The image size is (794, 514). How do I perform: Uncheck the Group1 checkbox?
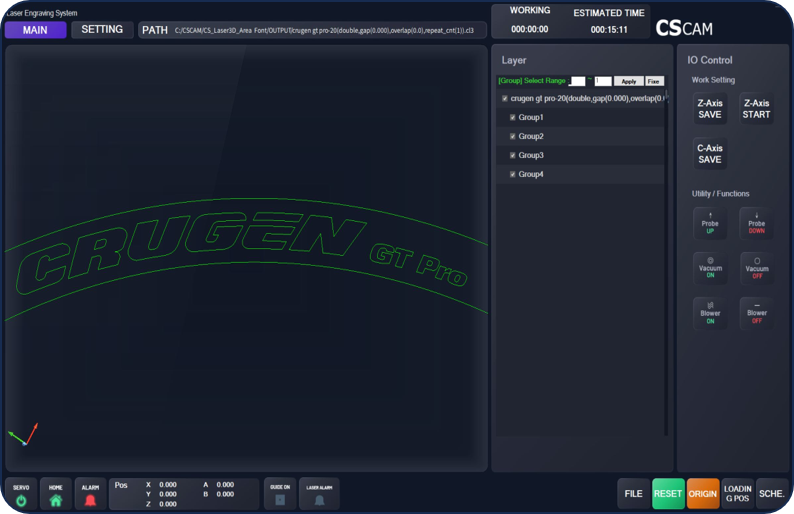[x=512, y=117]
